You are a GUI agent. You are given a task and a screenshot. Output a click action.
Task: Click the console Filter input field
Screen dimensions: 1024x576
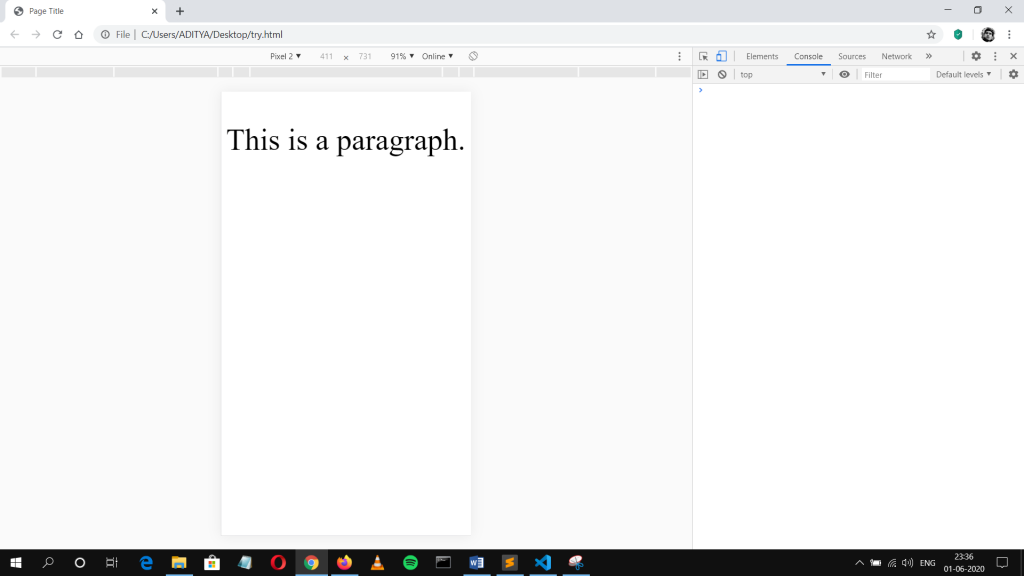click(895, 75)
